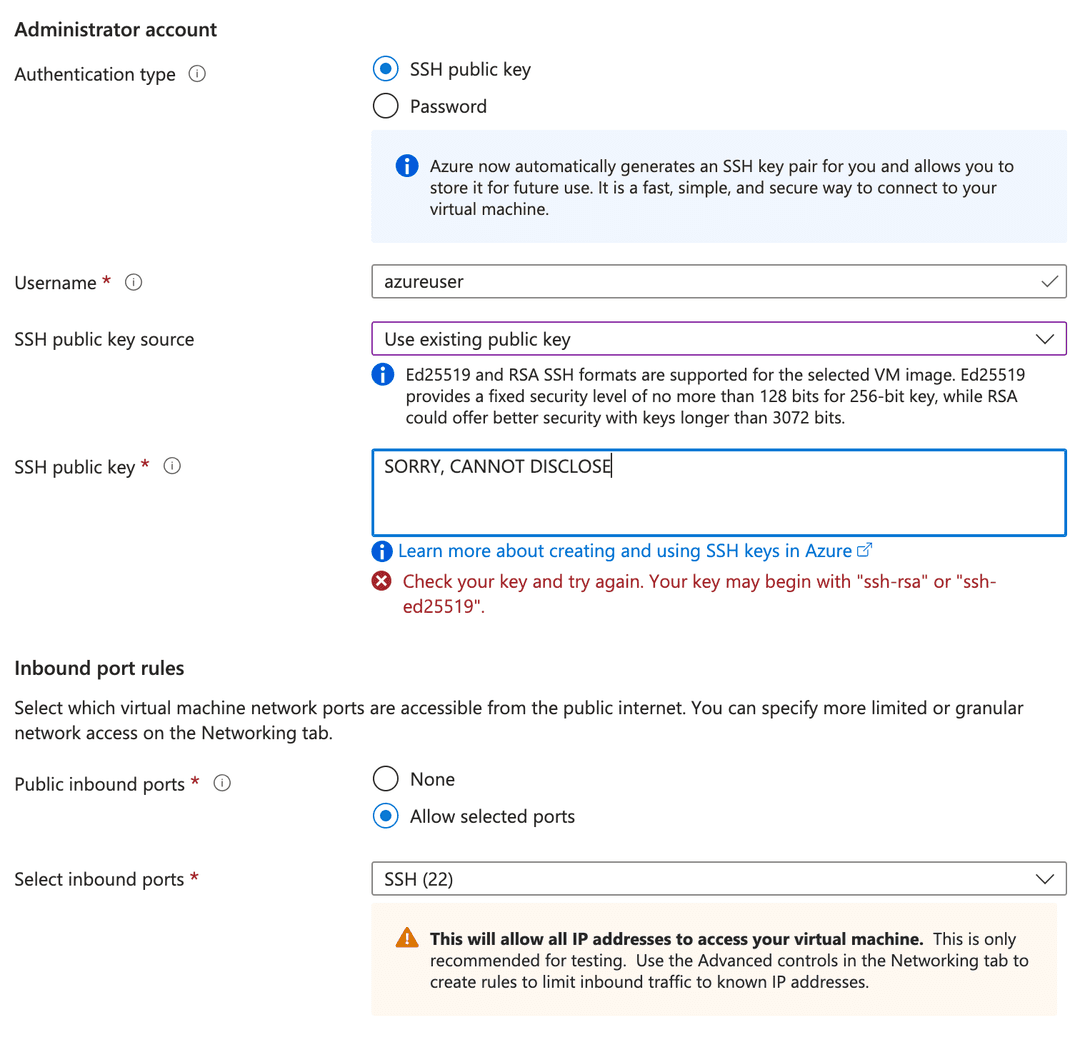
Task: Click the external link icon after SSH keys link
Action: (x=866, y=550)
